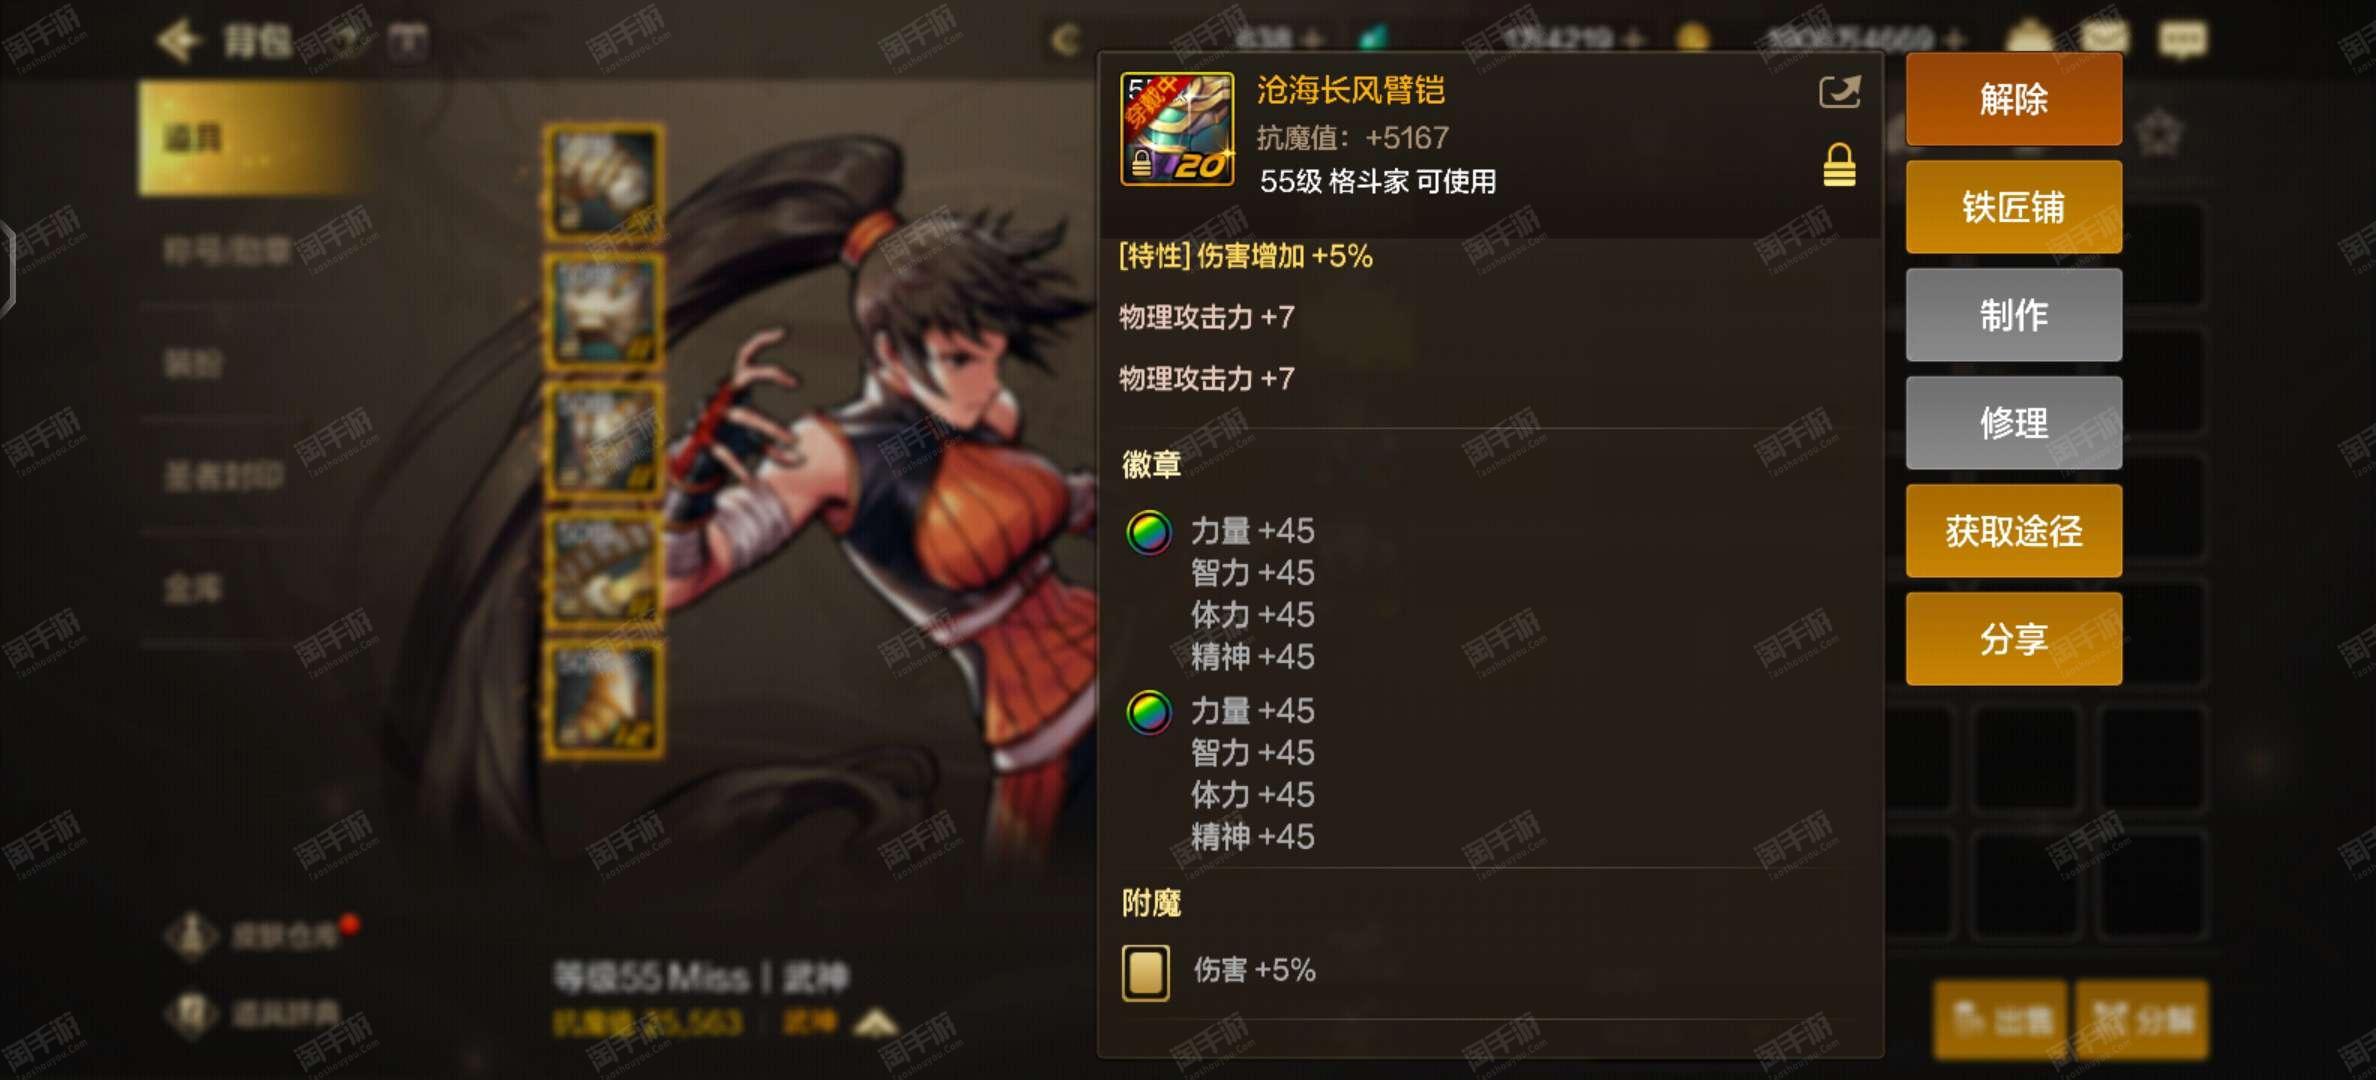Click the 分享 share button
This screenshot has height=1080, width=2376.
(2014, 639)
